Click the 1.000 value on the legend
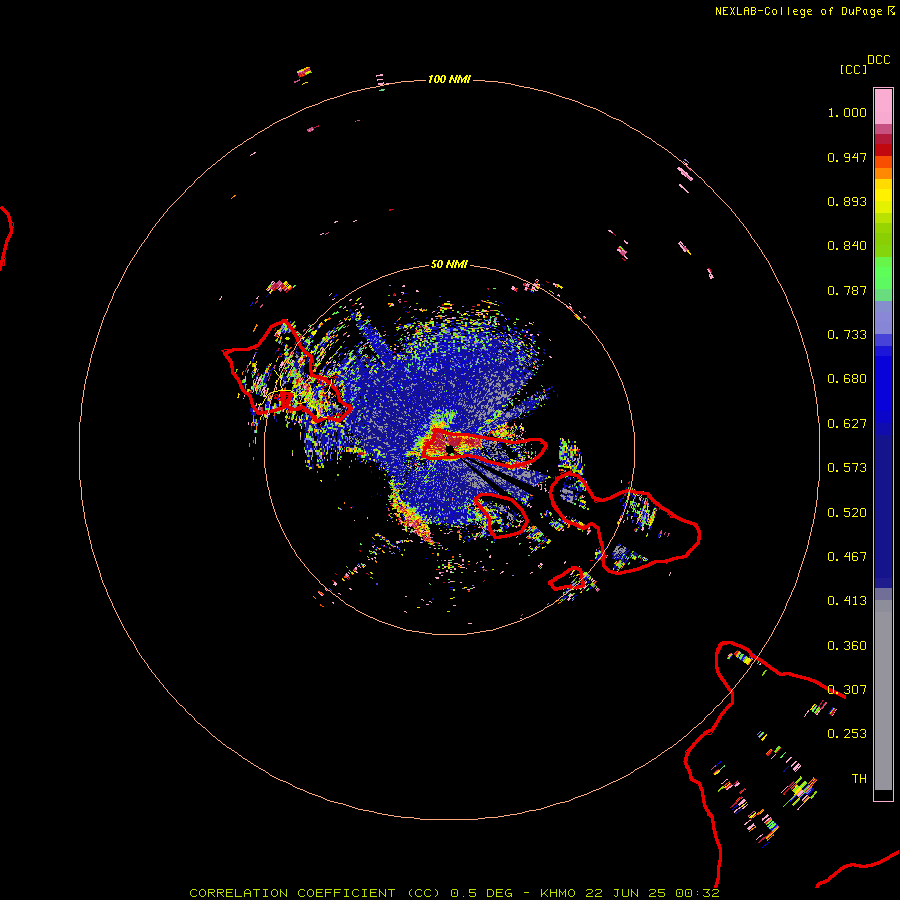The width and height of the screenshot is (900, 900). 847,112
